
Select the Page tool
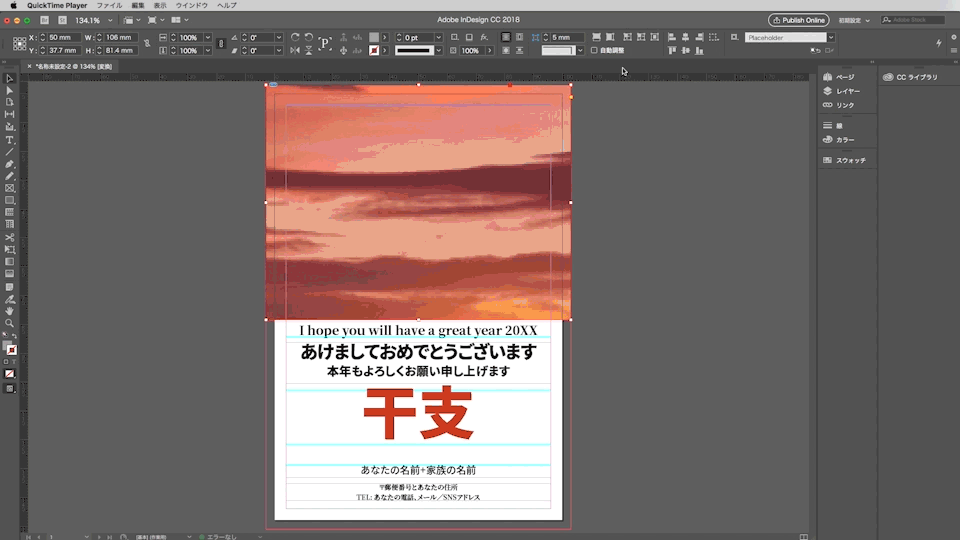pos(9,102)
